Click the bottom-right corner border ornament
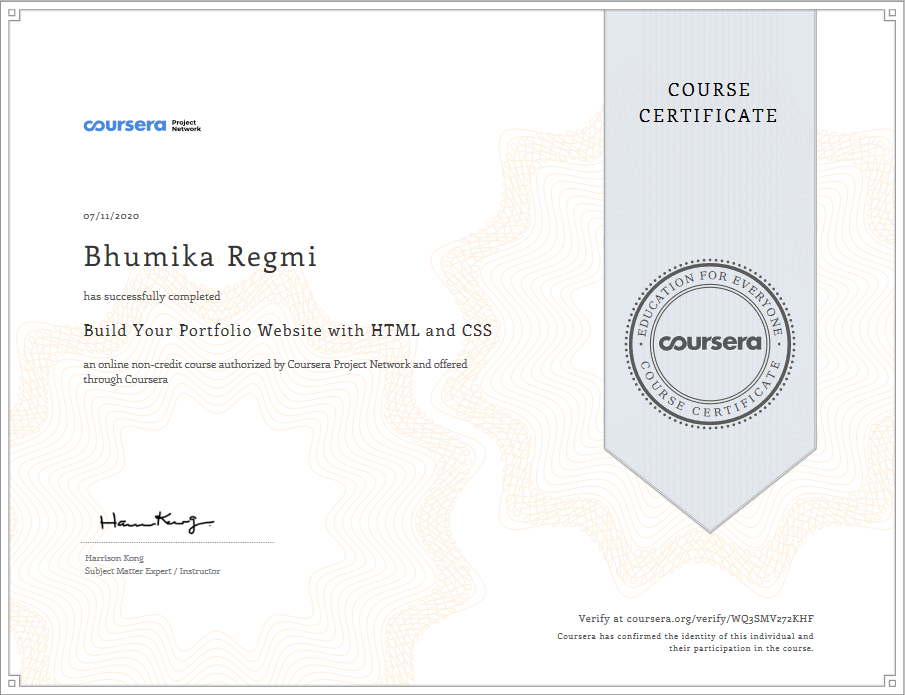The image size is (905, 695). (891, 681)
